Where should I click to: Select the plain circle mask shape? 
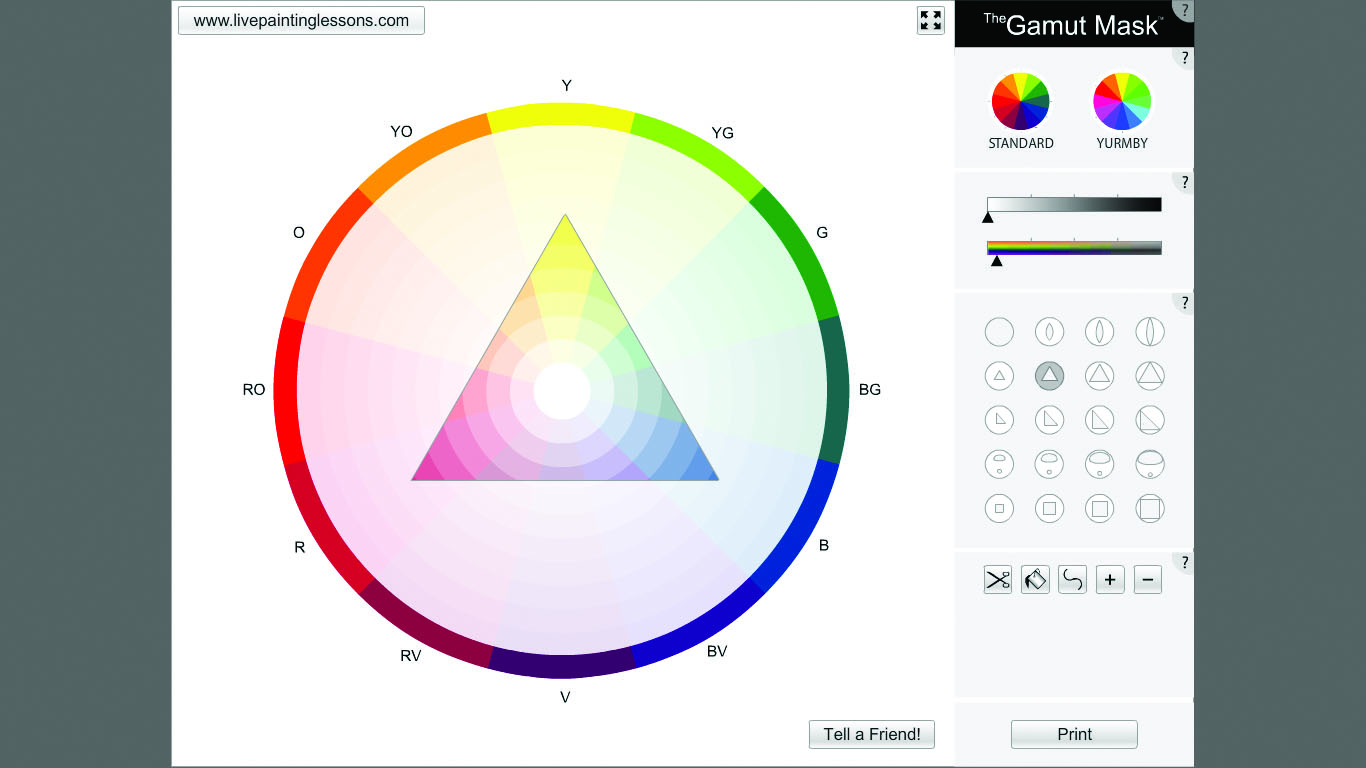(x=999, y=331)
